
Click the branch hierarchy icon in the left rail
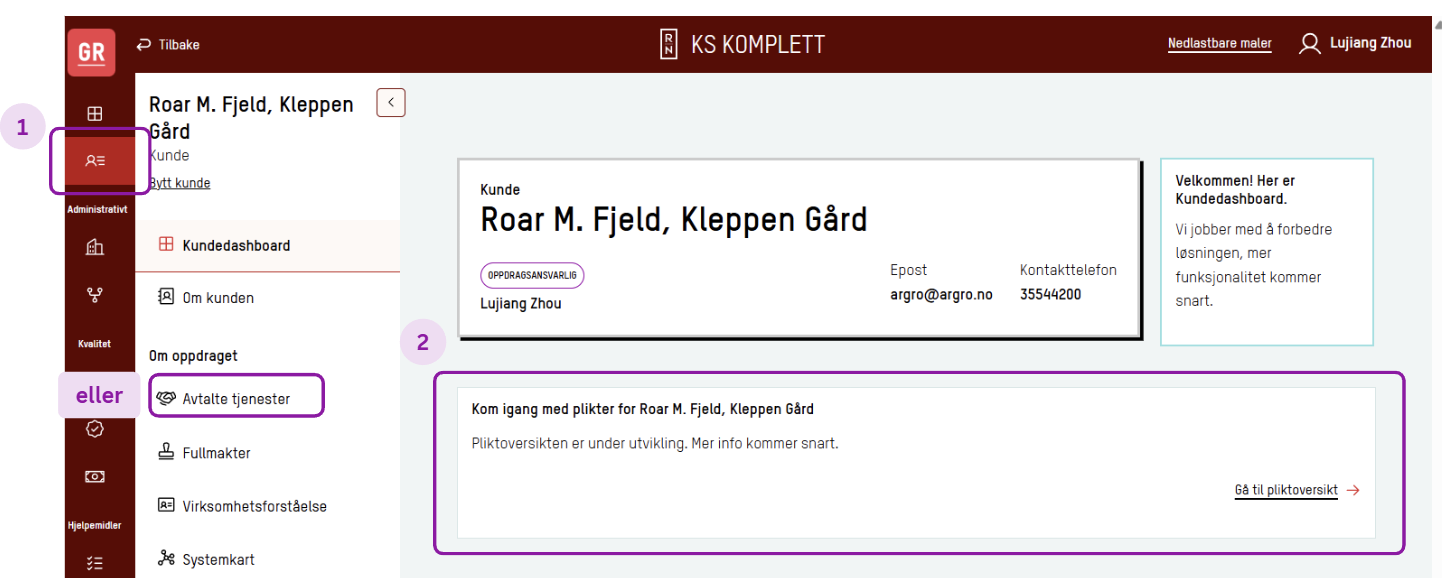pyautogui.click(x=95, y=296)
